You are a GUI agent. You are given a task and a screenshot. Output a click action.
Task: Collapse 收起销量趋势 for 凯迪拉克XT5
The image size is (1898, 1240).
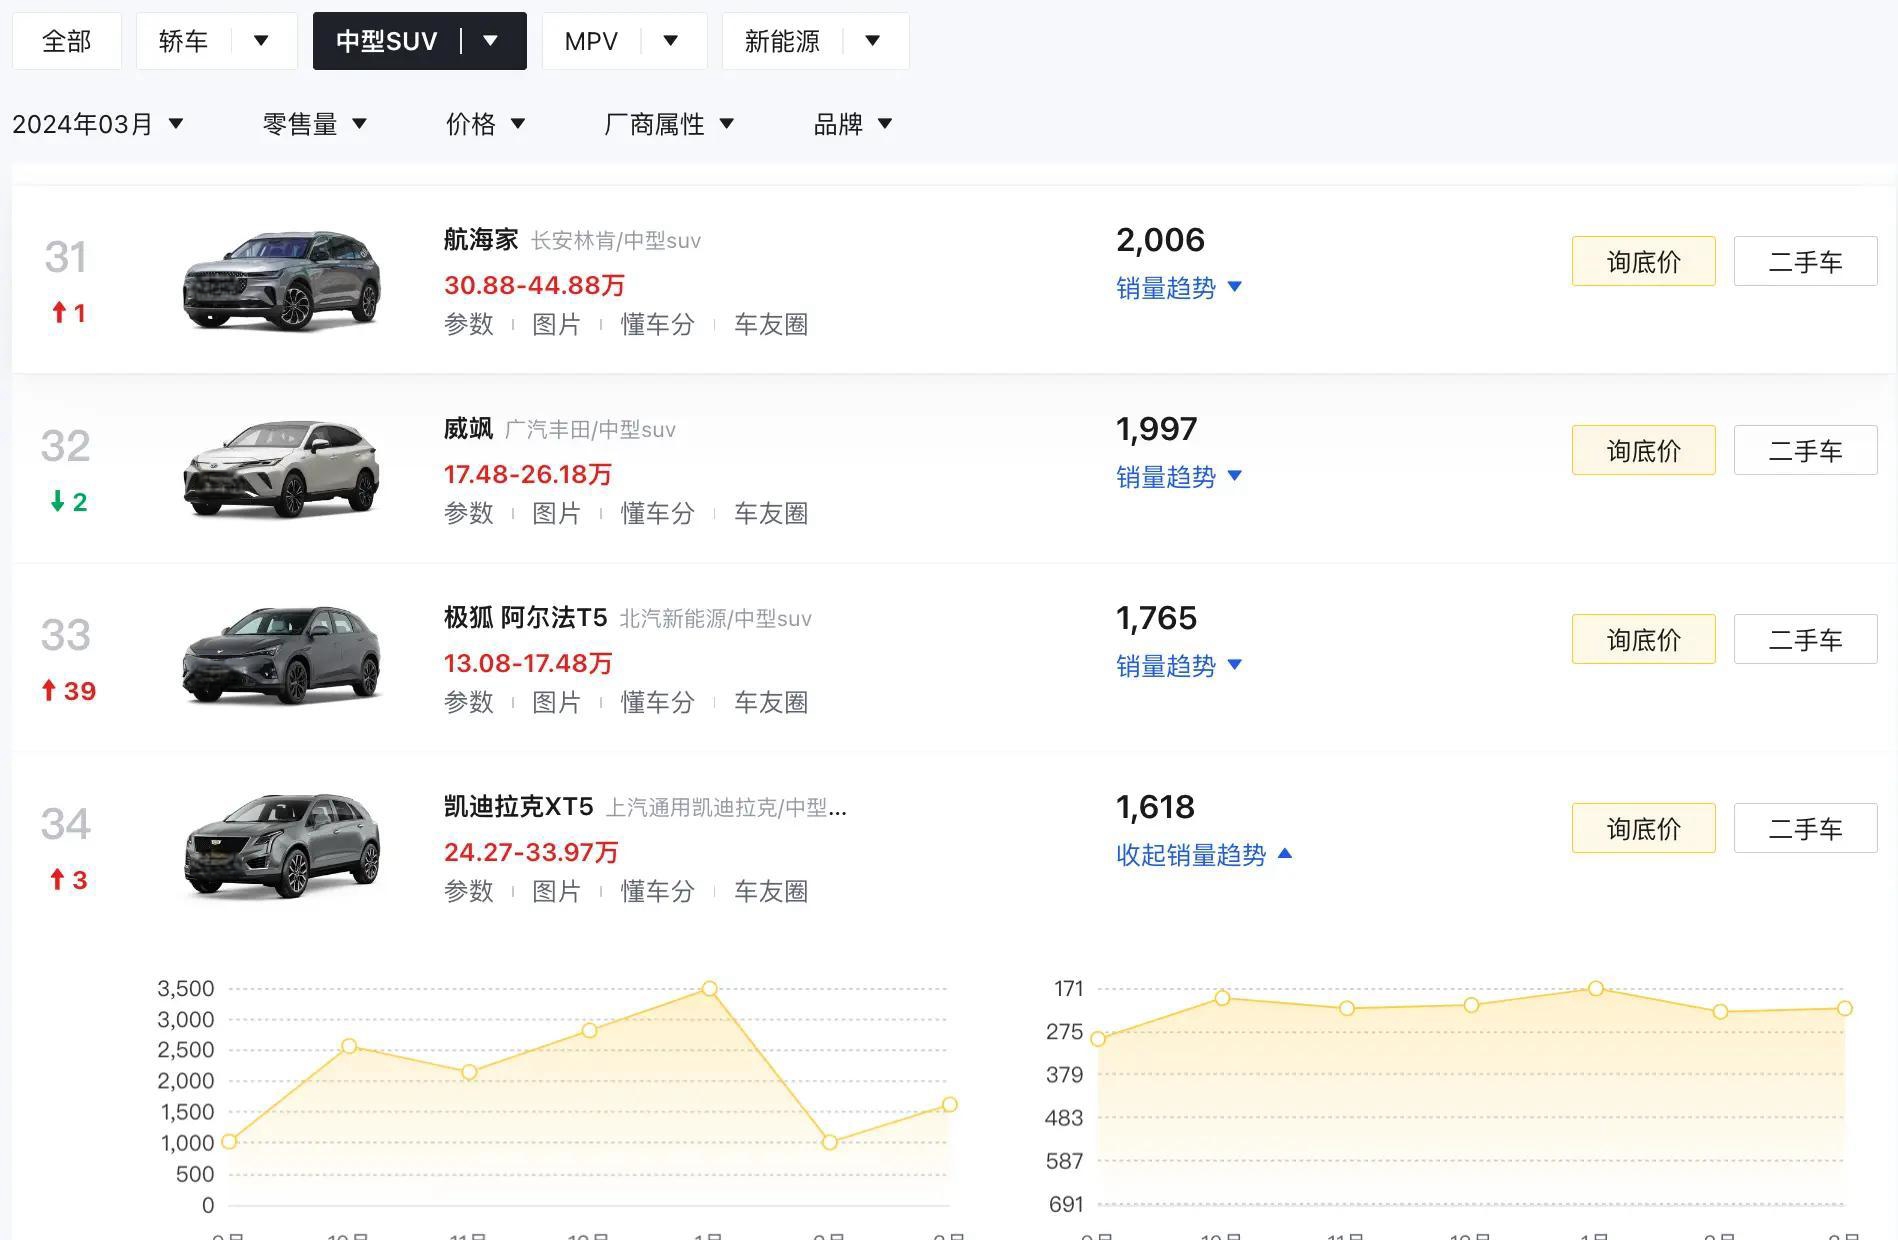click(x=1204, y=855)
